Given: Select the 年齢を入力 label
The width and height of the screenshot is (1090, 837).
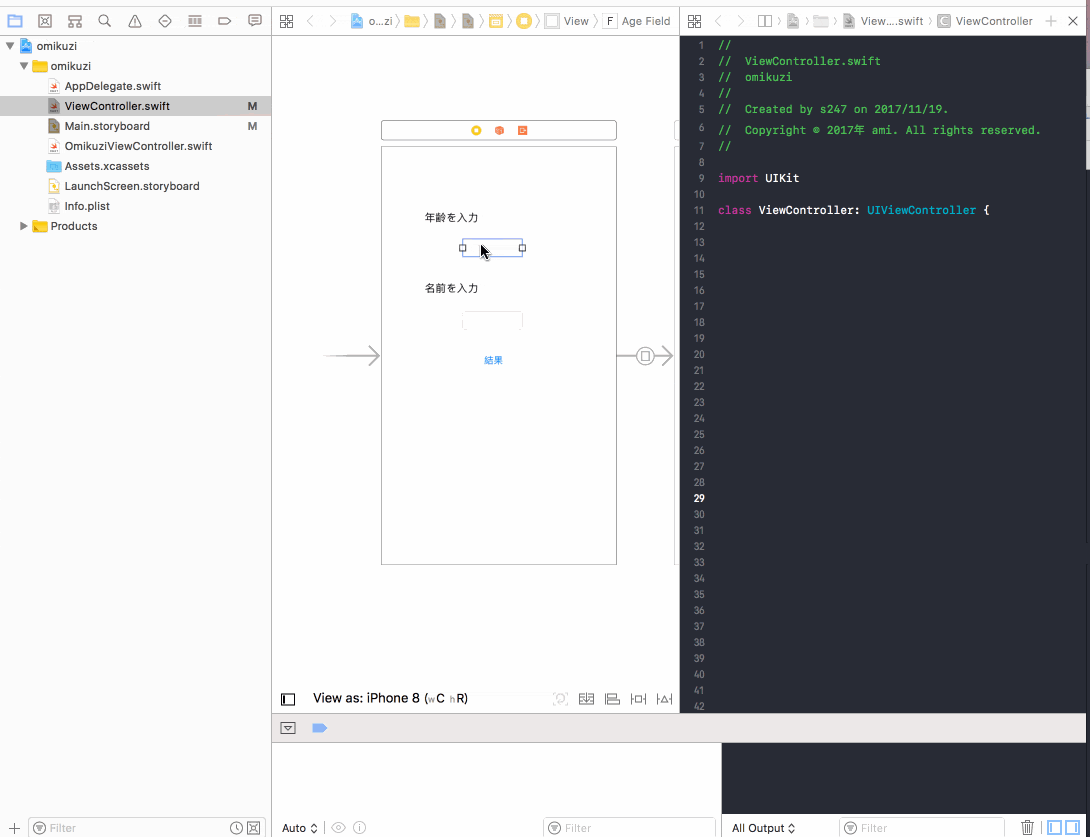Looking at the screenshot, I should tap(451, 218).
